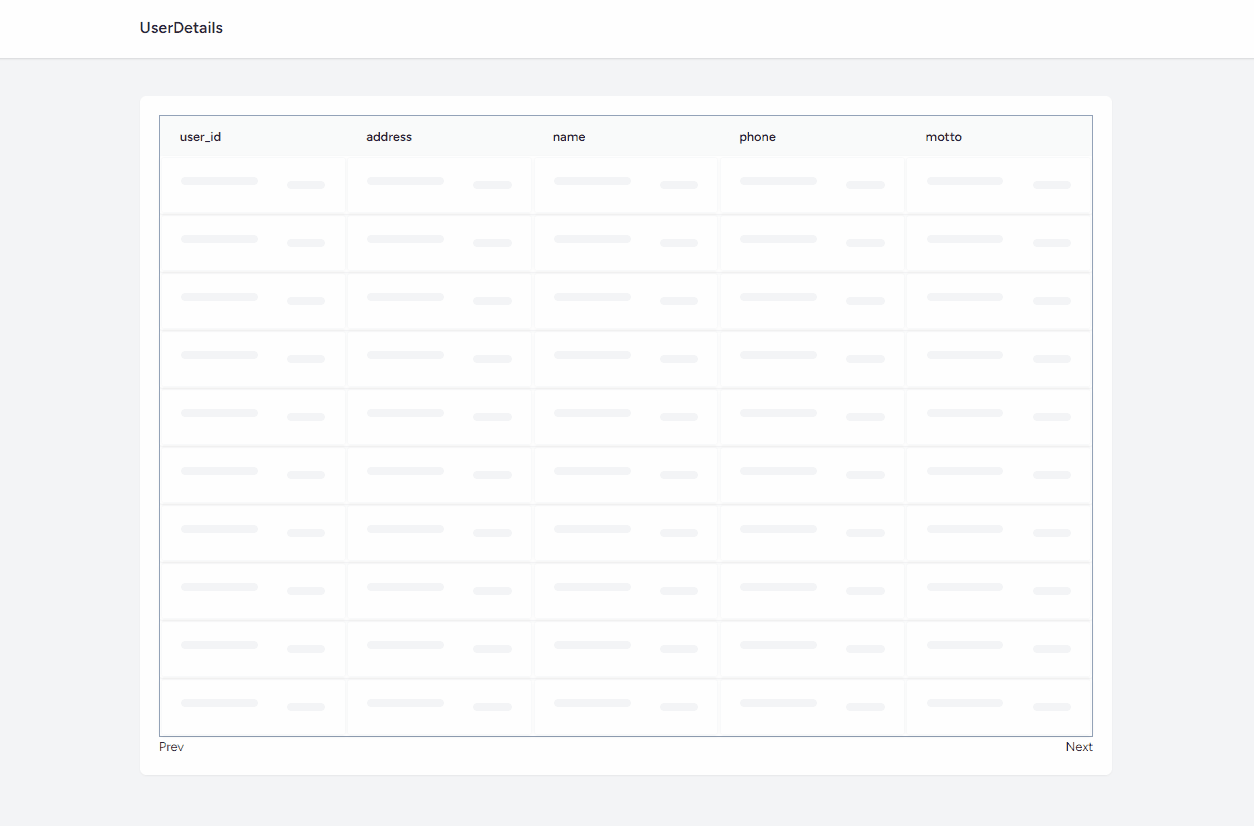The image size is (1254, 826).
Task: Click the table header row area
Action: click(625, 137)
